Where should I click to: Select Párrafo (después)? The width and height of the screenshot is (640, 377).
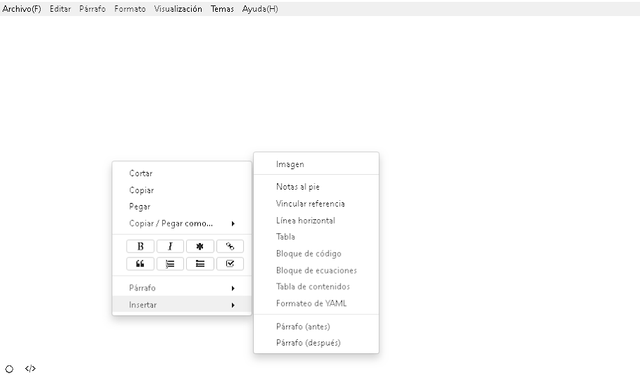316,343
